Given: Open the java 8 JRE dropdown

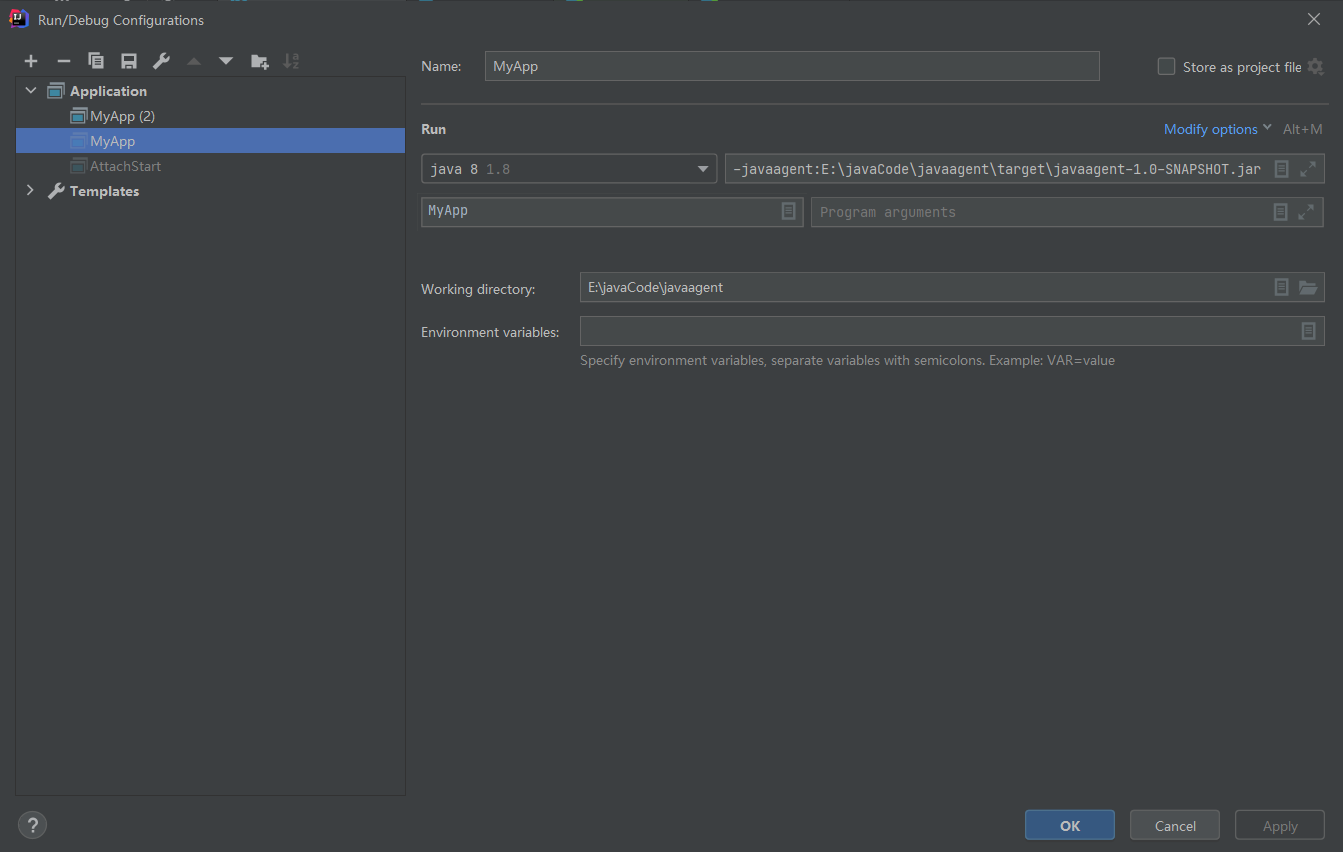Looking at the screenshot, I should [702, 169].
